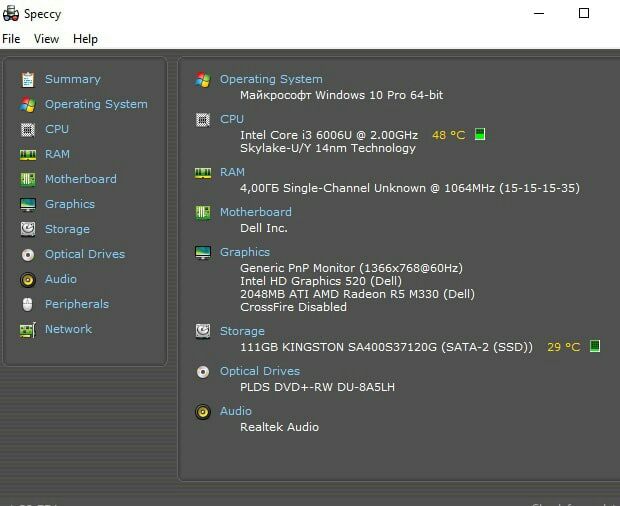Click the Windows flag icon beside Operating System heading
Viewport: 620px width, 506px height.
click(203, 79)
